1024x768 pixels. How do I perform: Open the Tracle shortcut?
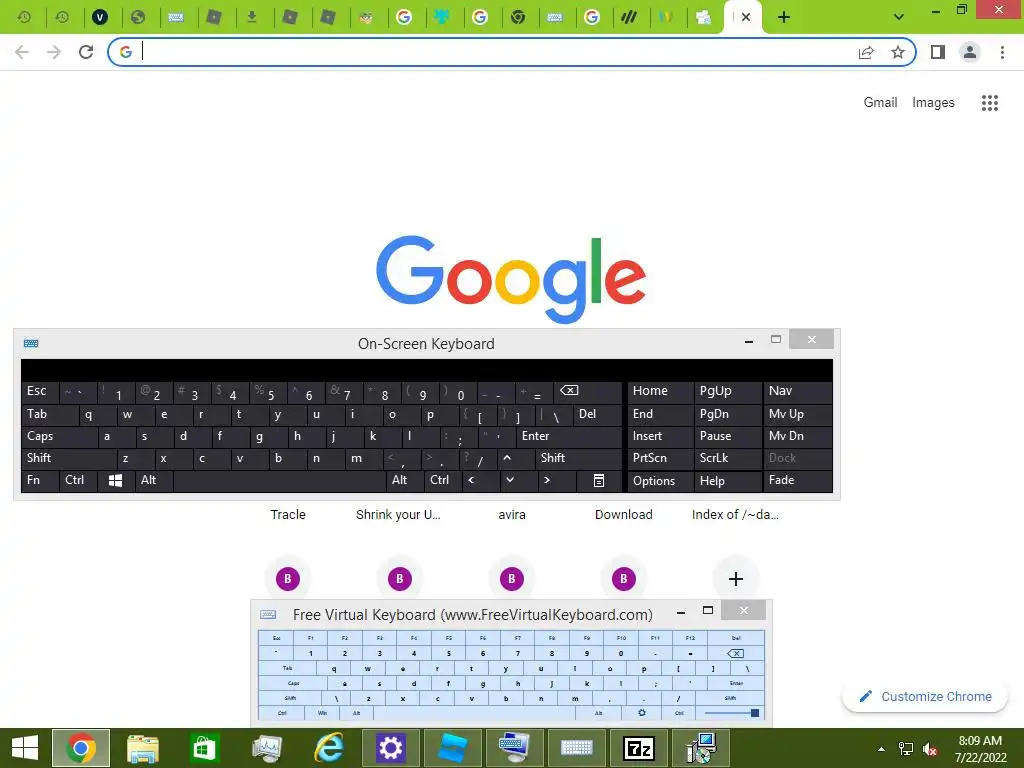point(288,515)
